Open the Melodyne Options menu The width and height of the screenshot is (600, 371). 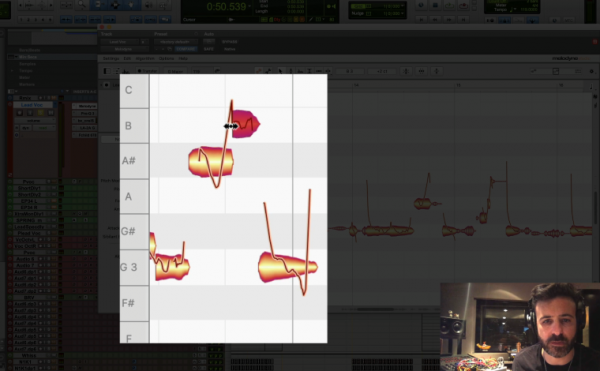tap(166, 59)
